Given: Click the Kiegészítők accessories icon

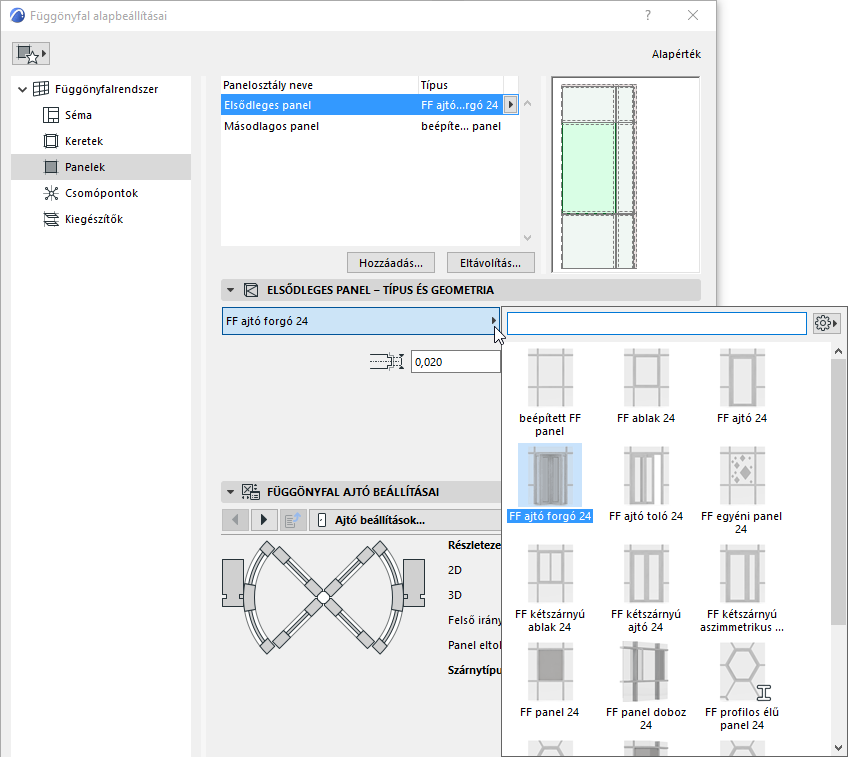Looking at the screenshot, I should (x=51, y=219).
